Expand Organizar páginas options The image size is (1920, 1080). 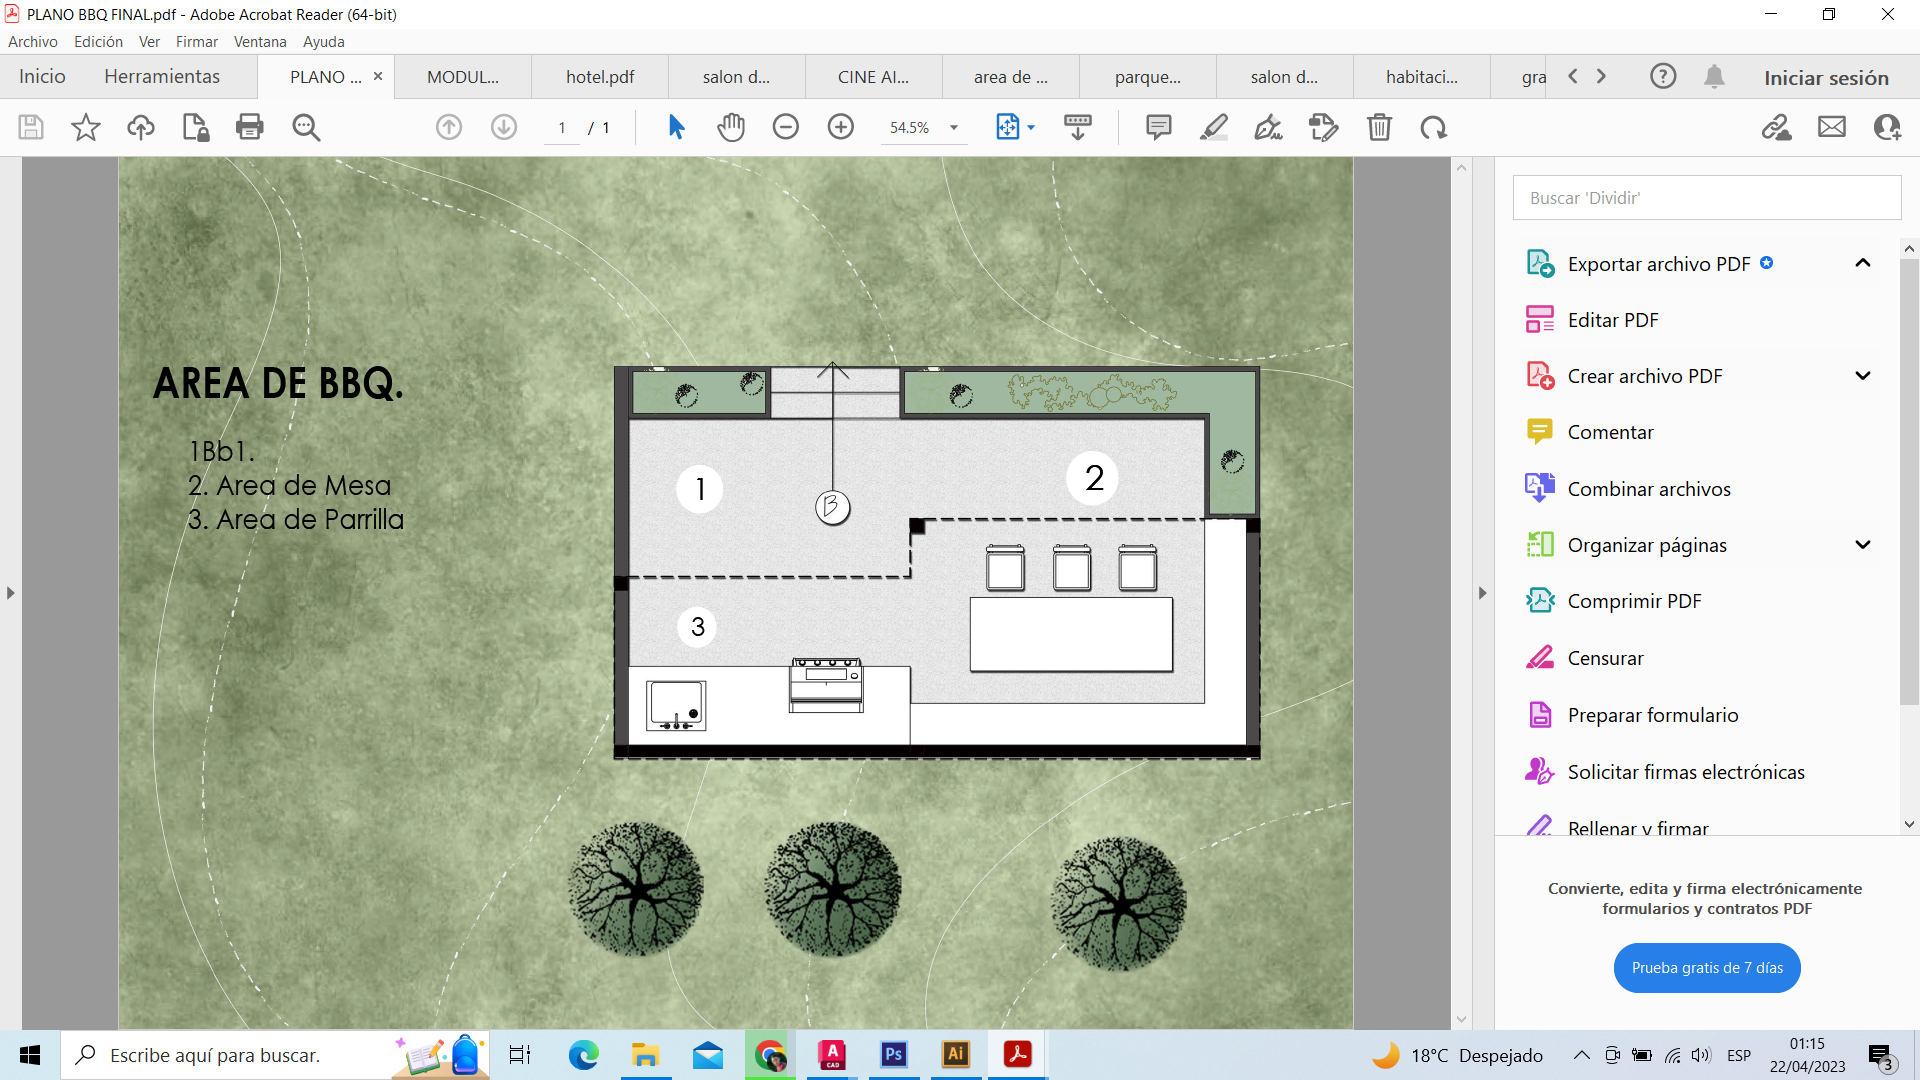[1862, 545]
